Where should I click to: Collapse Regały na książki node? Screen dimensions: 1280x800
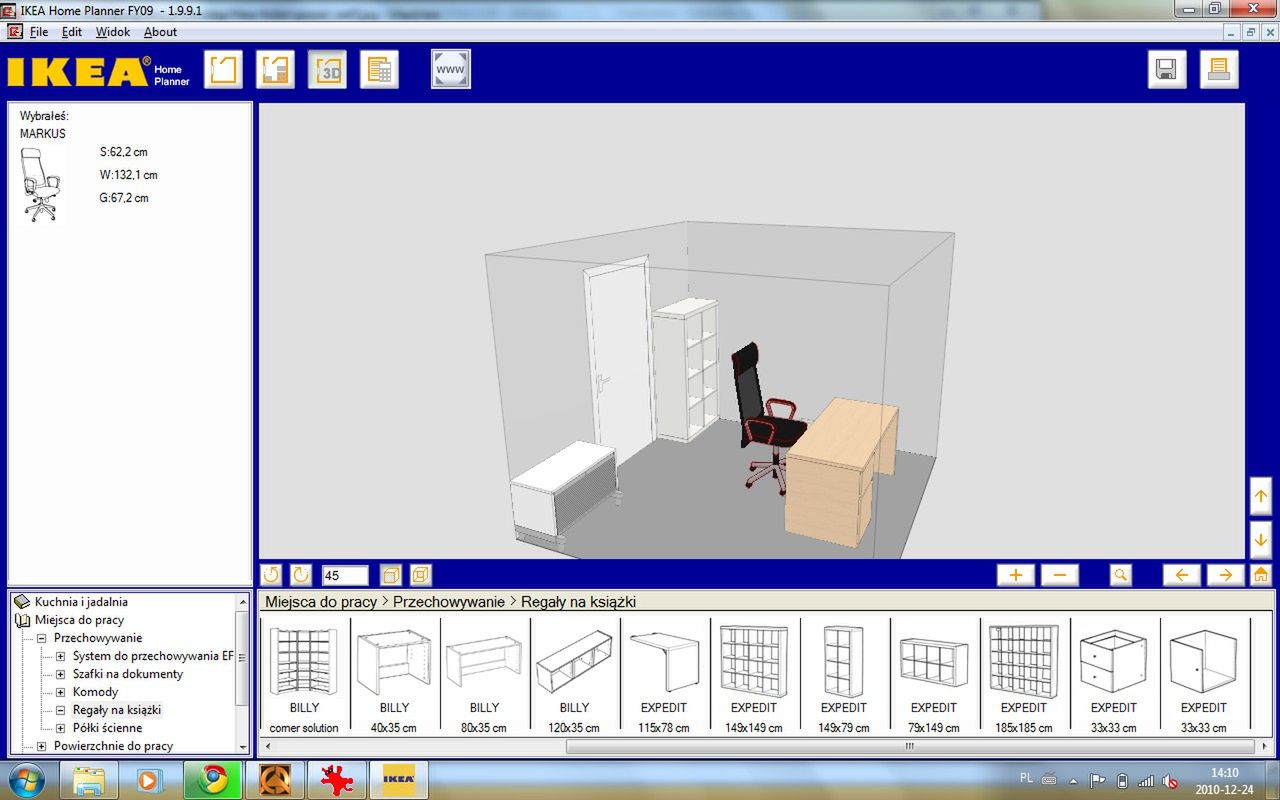[60, 710]
